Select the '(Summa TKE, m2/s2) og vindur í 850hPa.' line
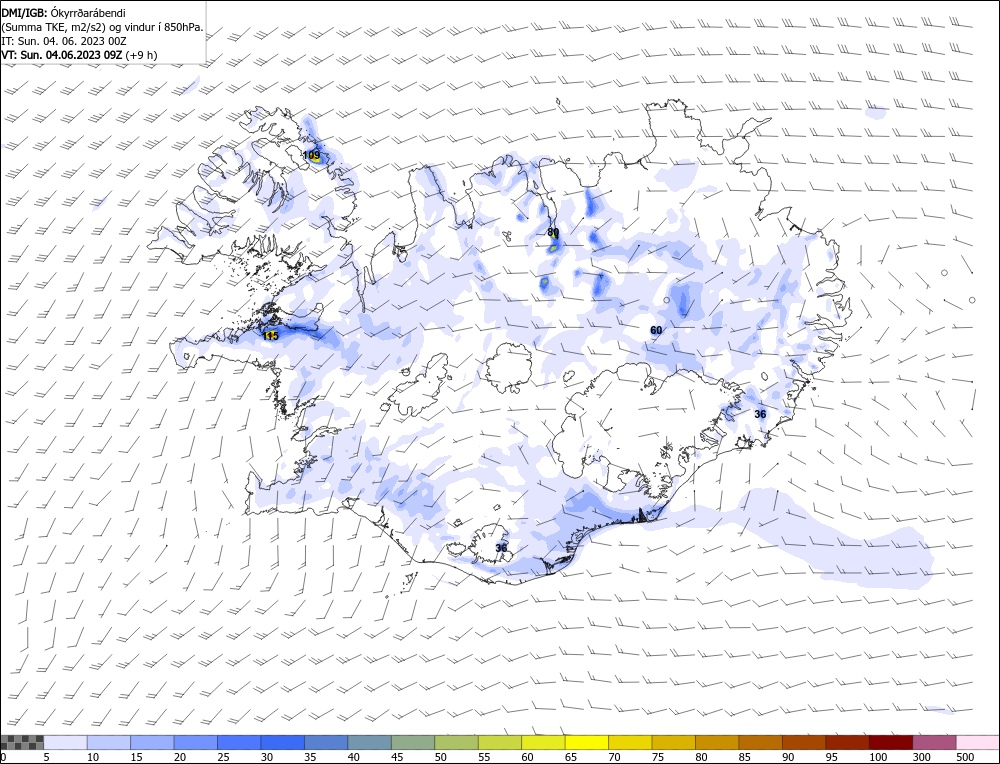Image resolution: width=1000 pixels, height=764 pixels. pyautogui.click(x=102, y=27)
